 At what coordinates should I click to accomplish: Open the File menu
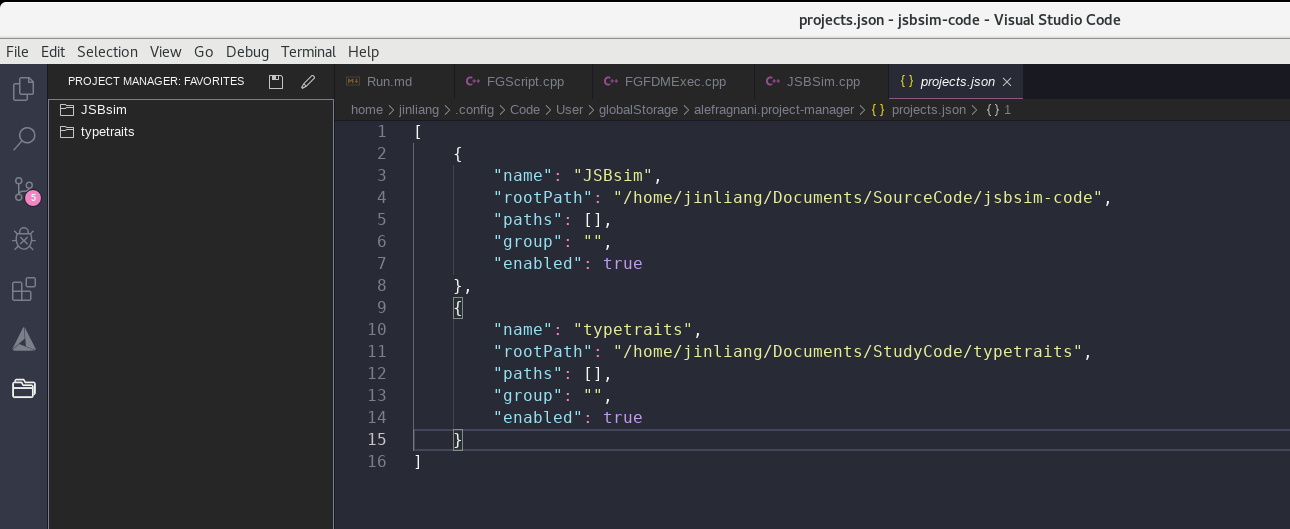pyautogui.click(x=17, y=51)
